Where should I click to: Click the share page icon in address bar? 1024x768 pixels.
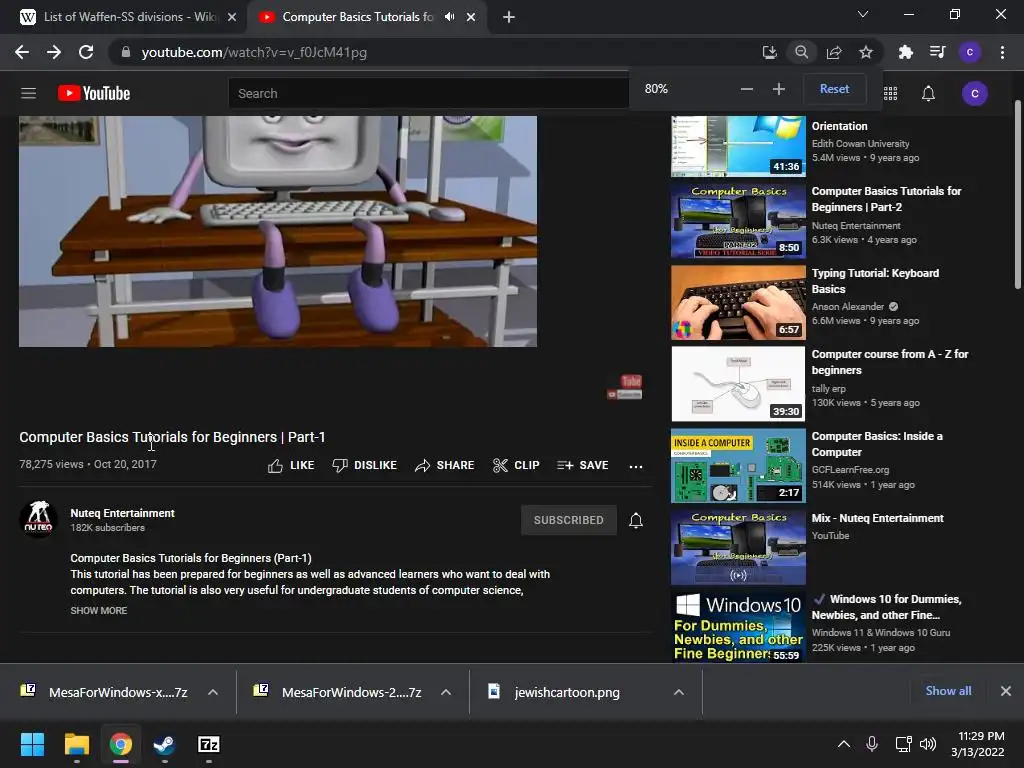(833, 52)
